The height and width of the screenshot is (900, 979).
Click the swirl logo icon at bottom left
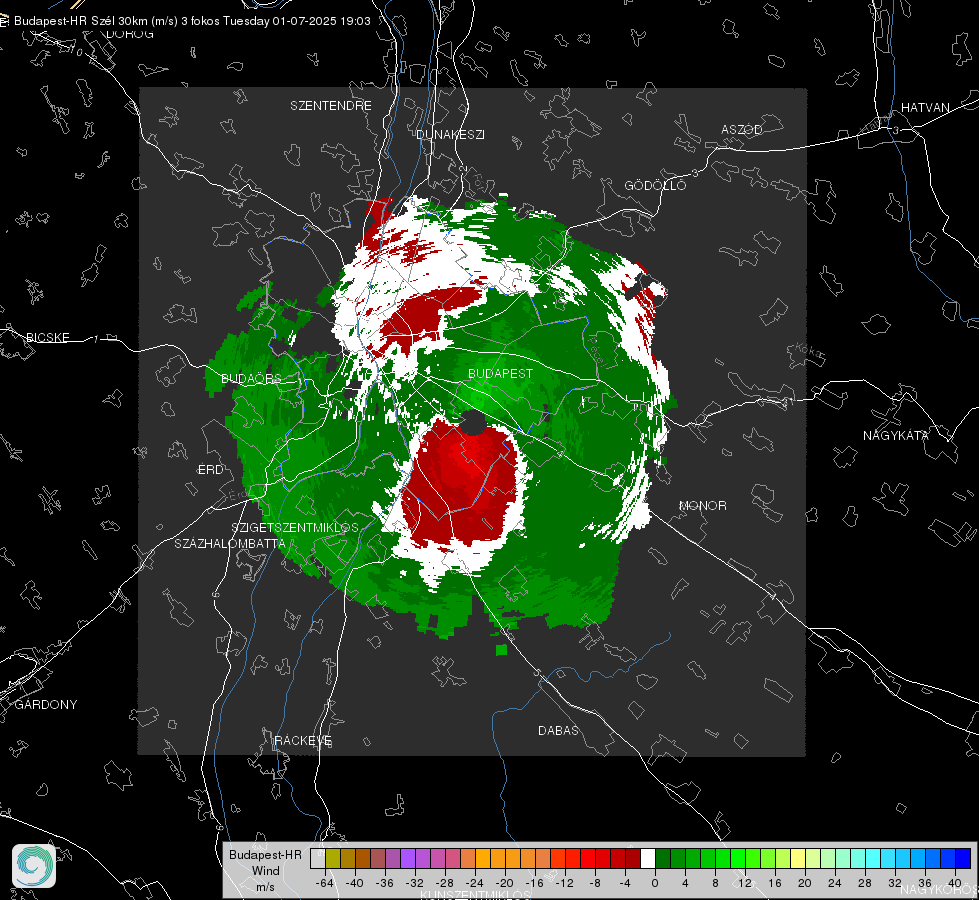tap(34, 866)
